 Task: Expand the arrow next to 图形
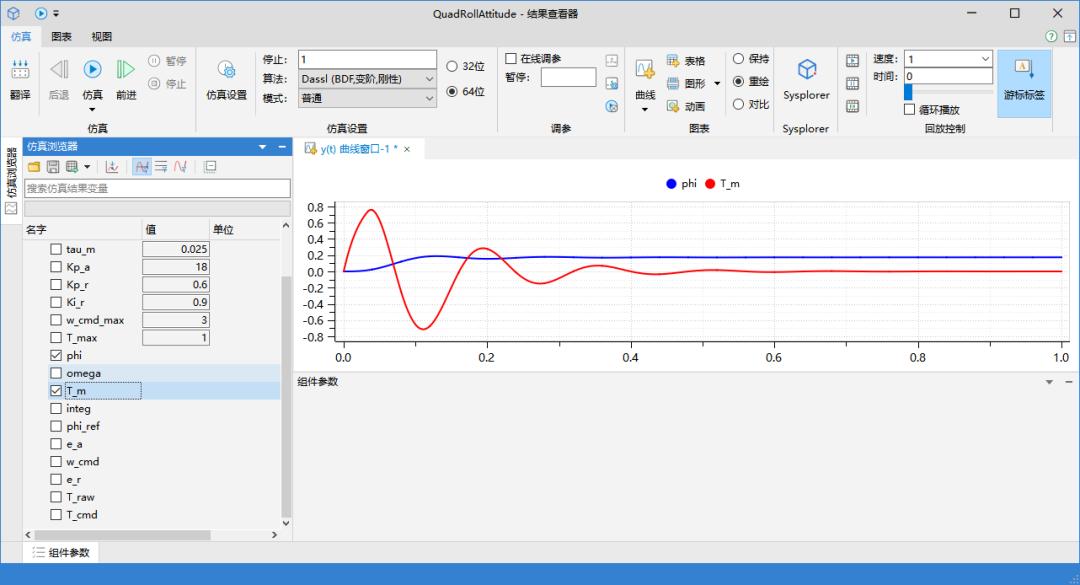pos(717,83)
